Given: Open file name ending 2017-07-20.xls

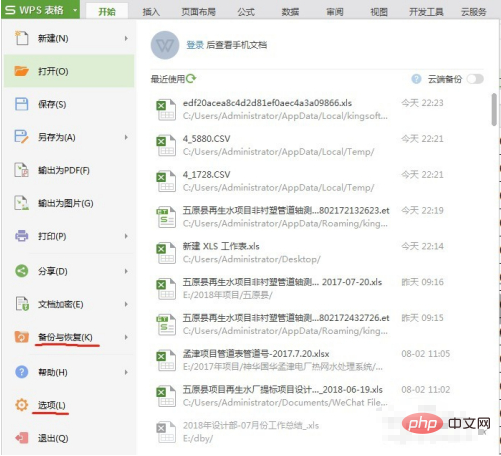Looking at the screenshot, I should point(282,282).
